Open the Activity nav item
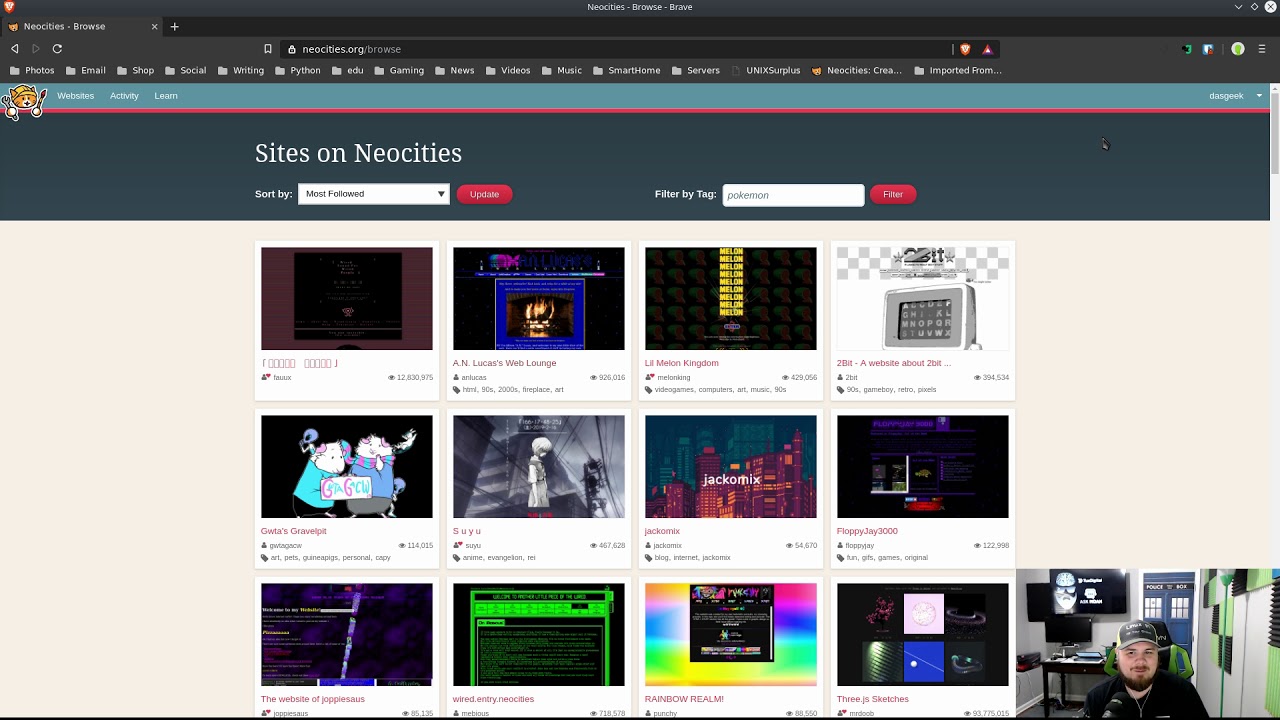This screenshot has height=720, width=1280. [x=124, y=96]
